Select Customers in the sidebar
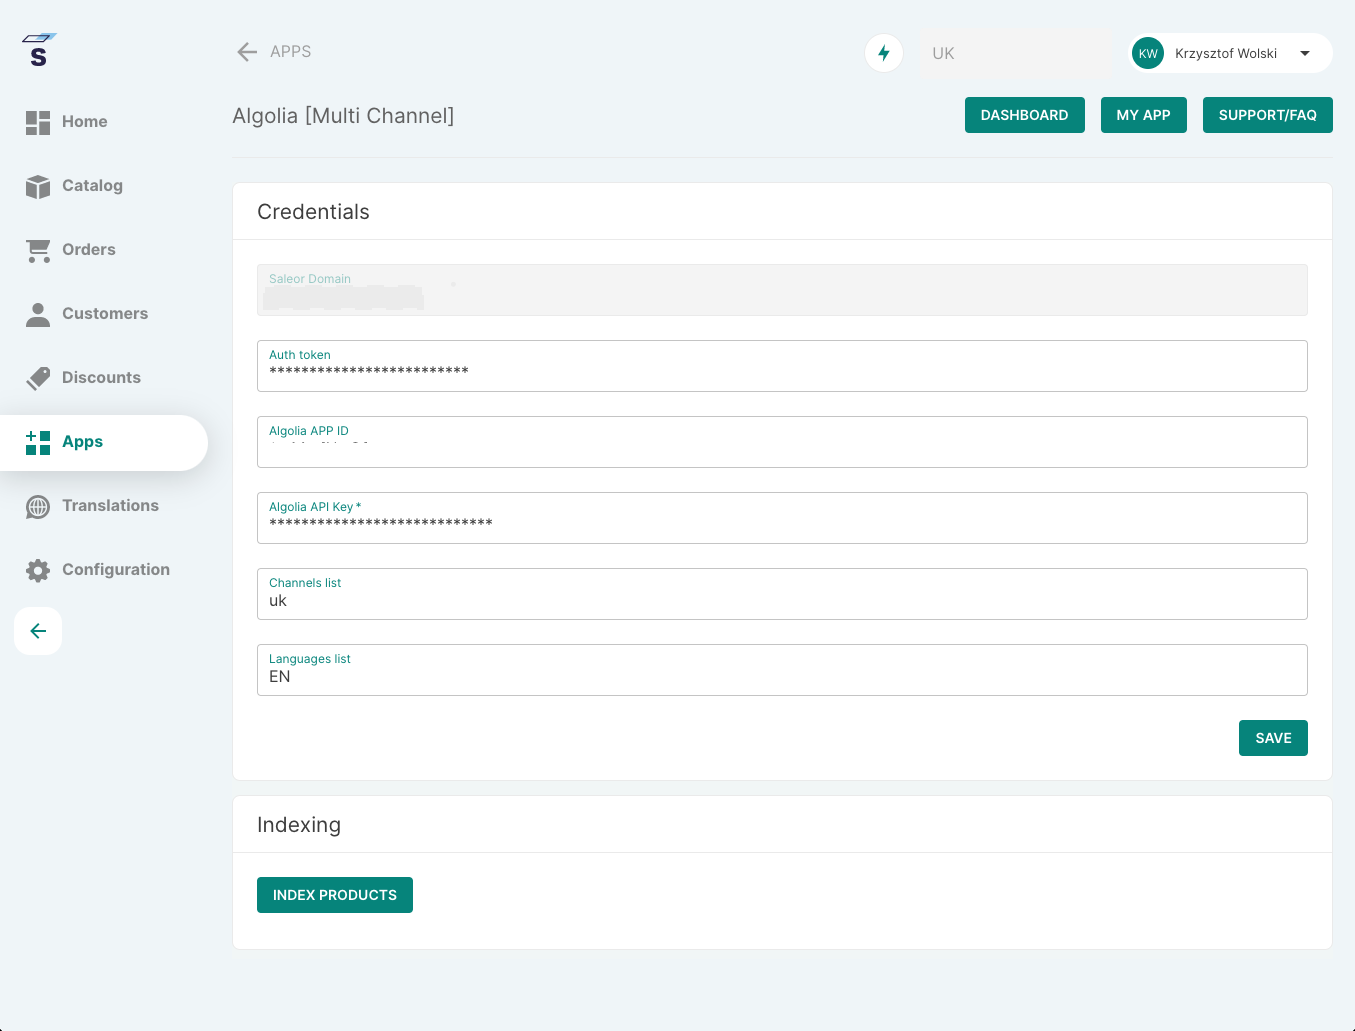Viewport: 1355px width, 1031px height. [105, 314]
